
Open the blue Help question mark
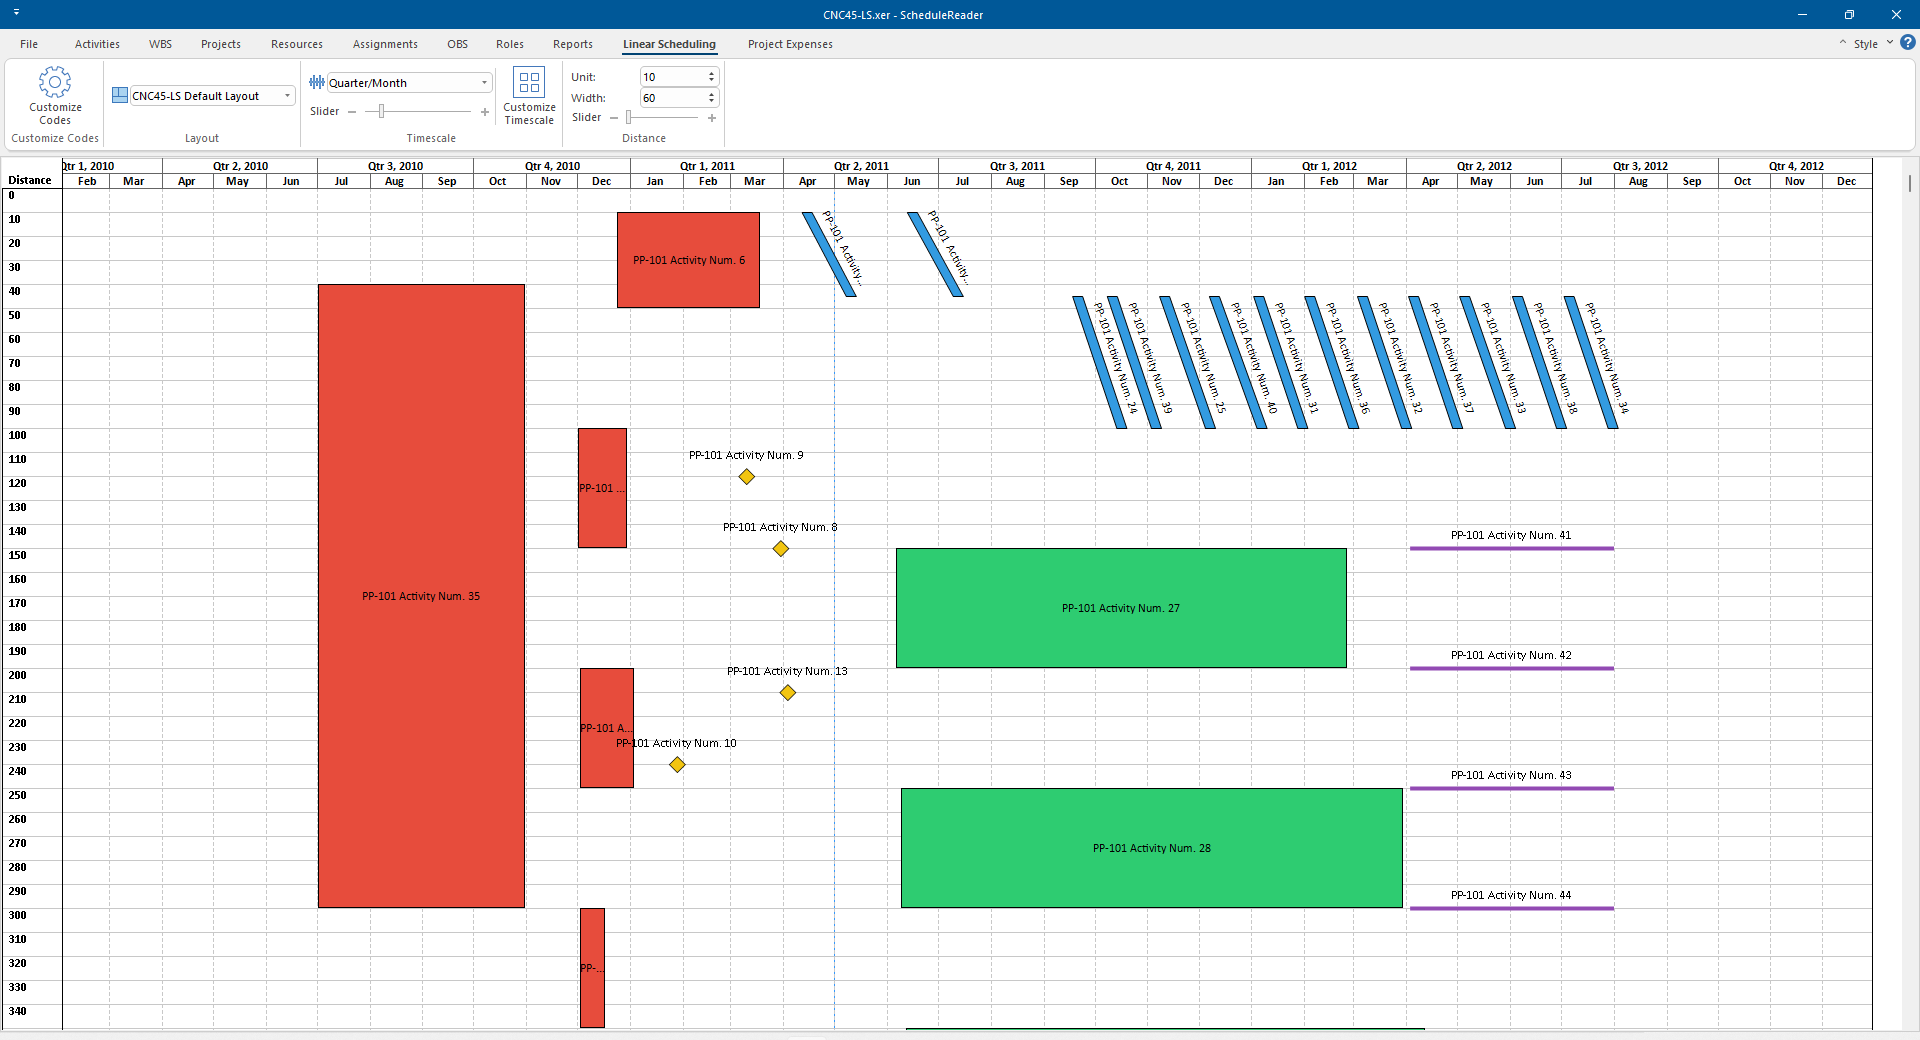click(x=1908, y=43)
